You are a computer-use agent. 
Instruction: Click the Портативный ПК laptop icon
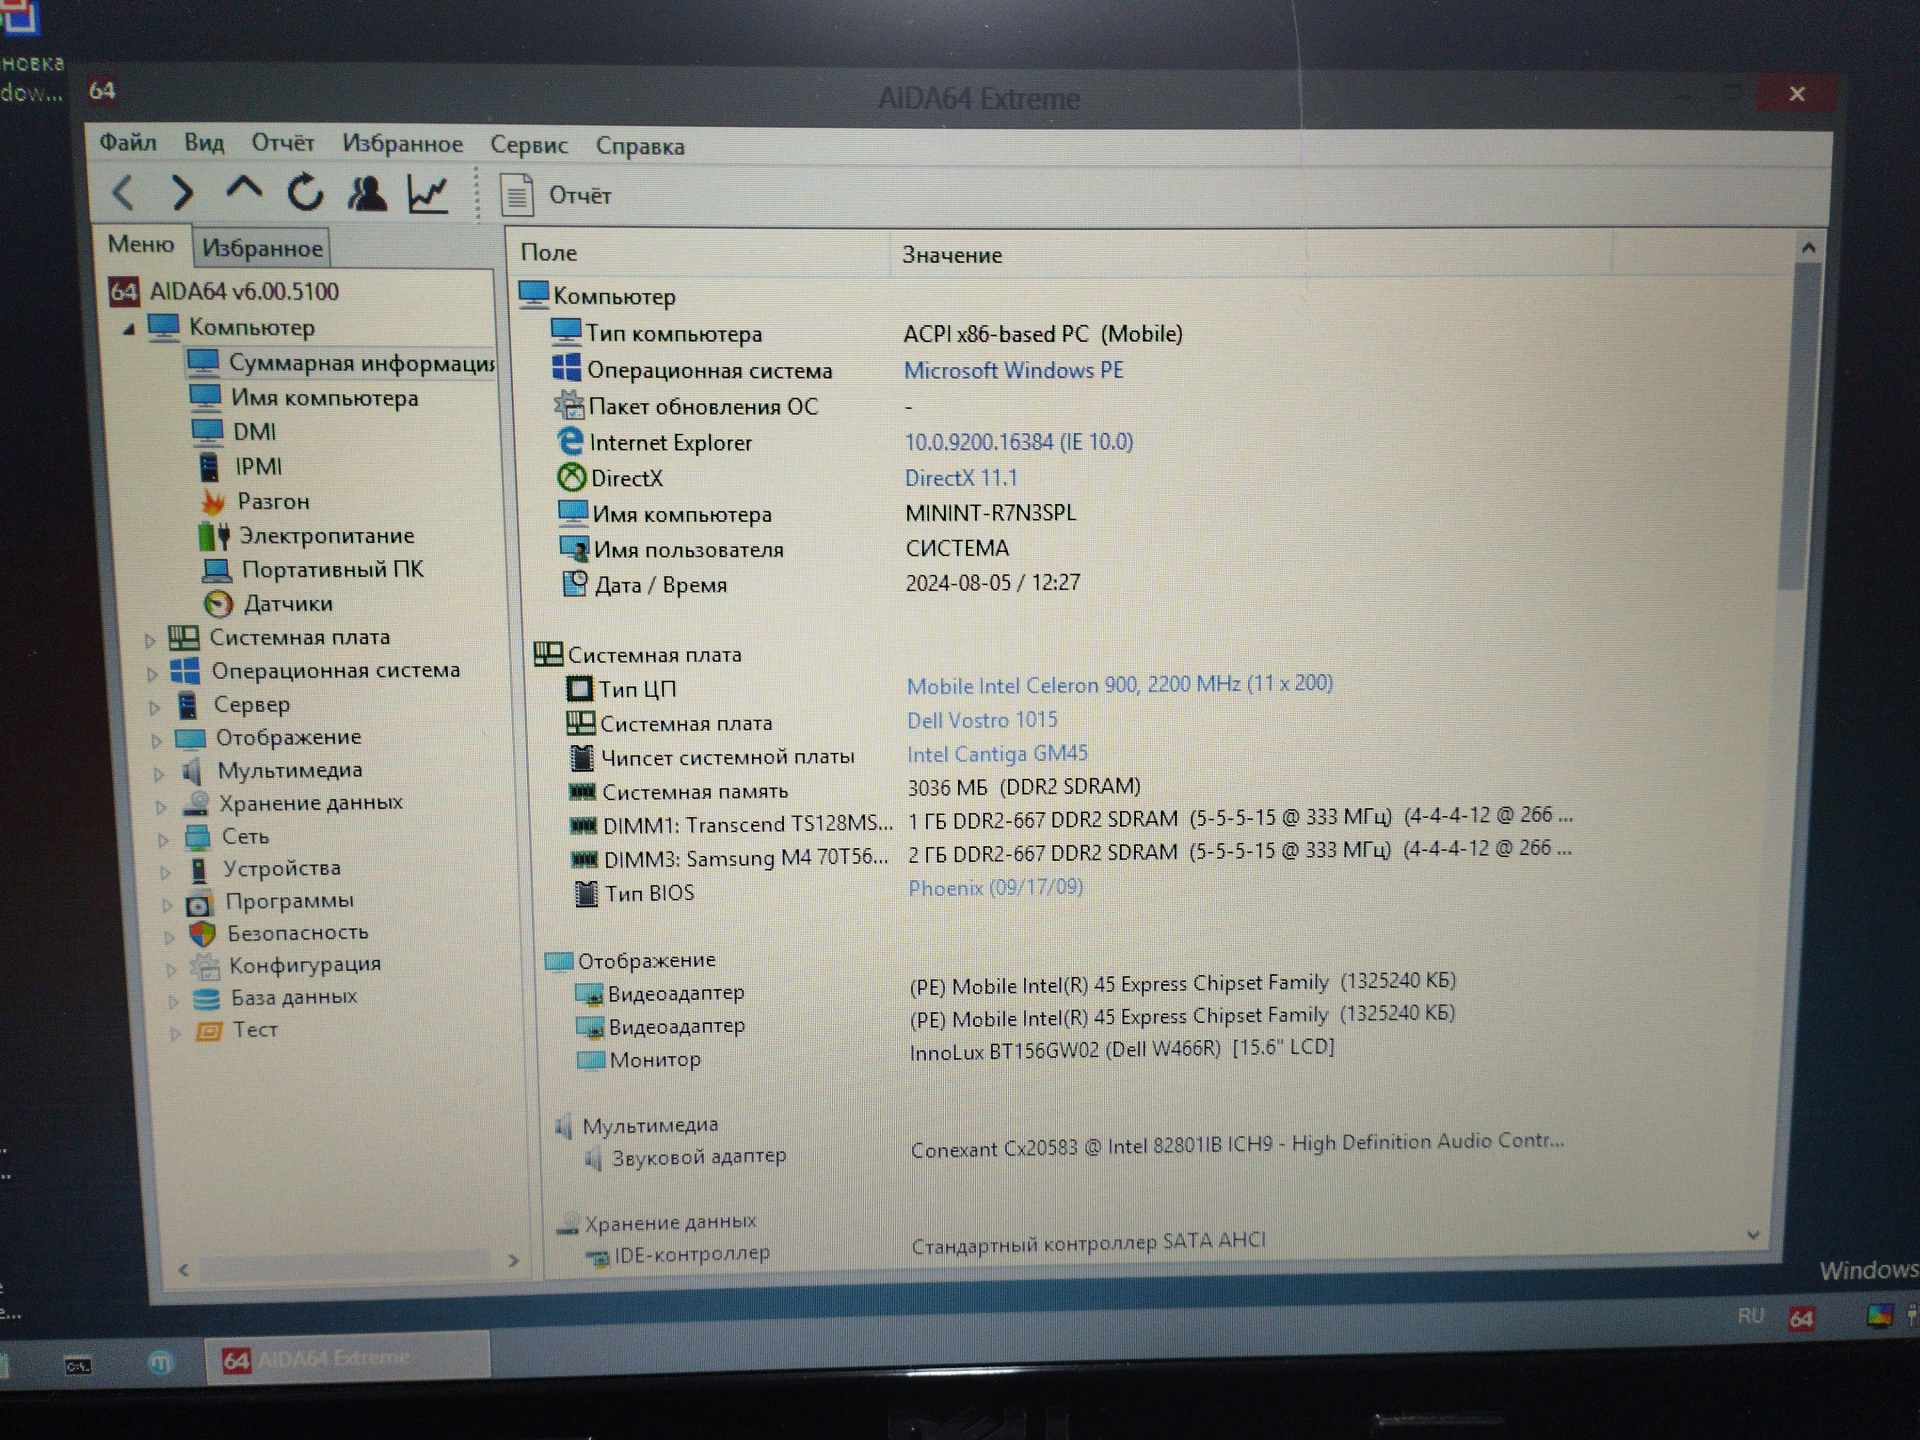217,570
